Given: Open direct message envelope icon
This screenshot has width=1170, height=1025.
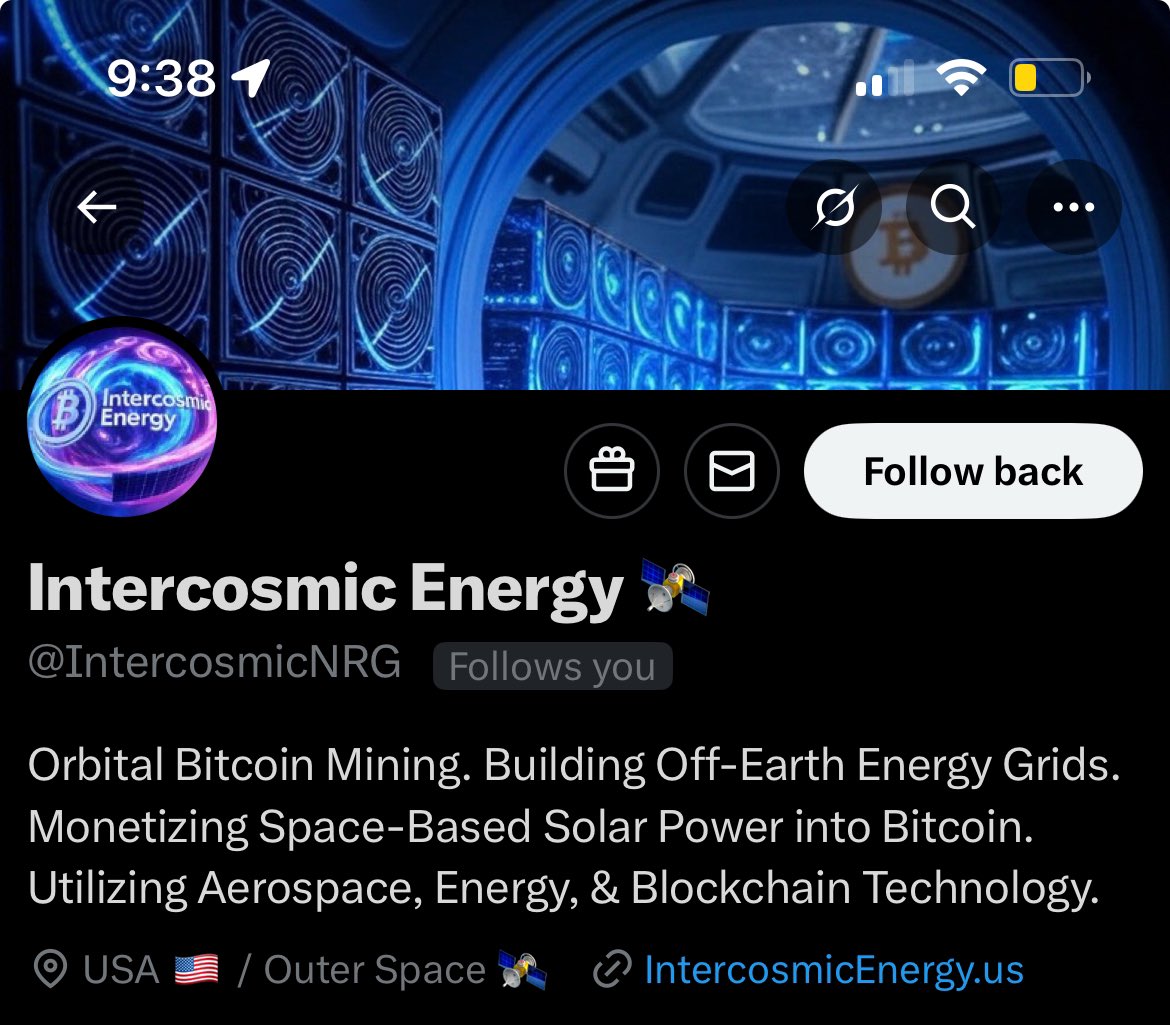Looking at the screenshot, I should [x=731, y=471].
